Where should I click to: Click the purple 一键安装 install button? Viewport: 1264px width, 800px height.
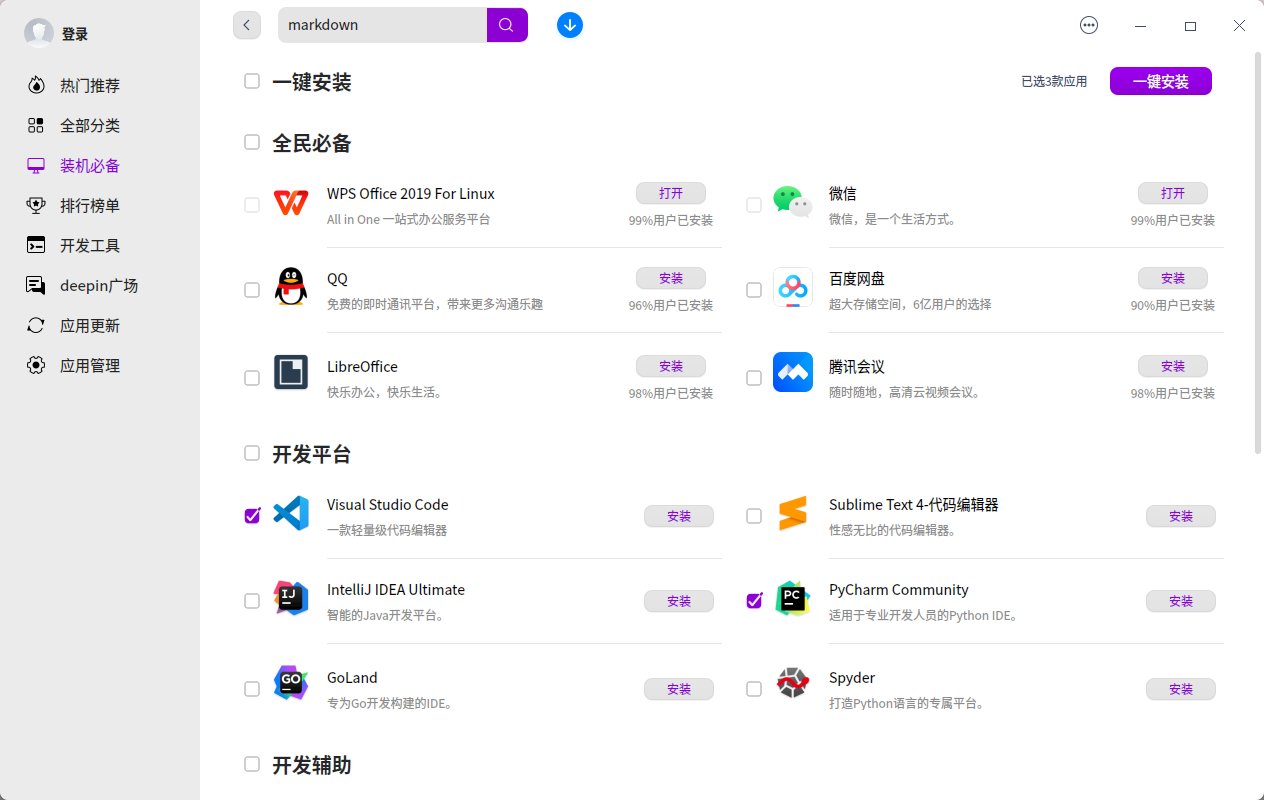1160,81
